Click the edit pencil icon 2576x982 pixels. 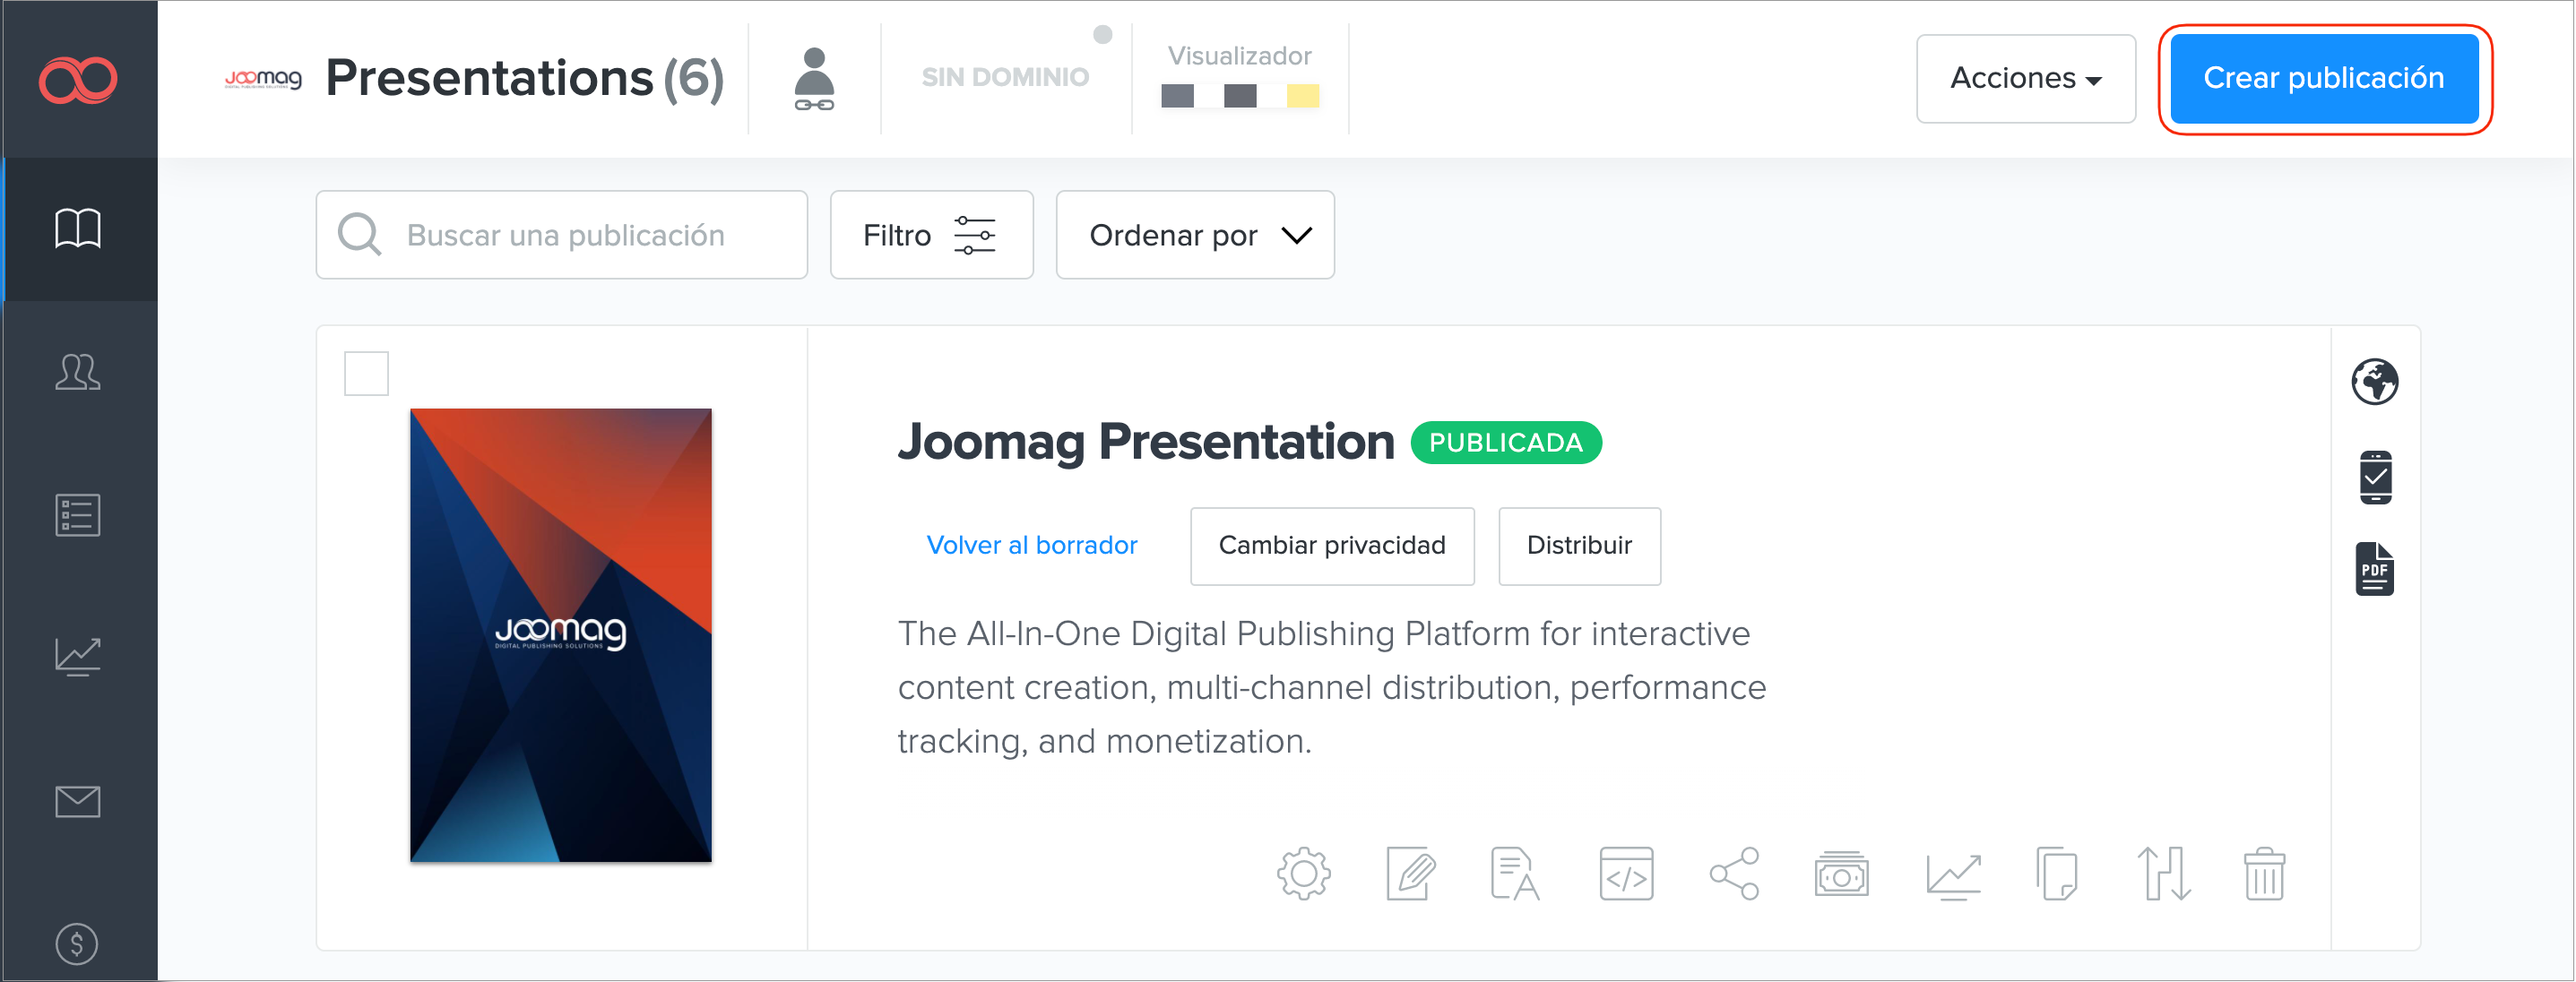tap(1410, 874)
